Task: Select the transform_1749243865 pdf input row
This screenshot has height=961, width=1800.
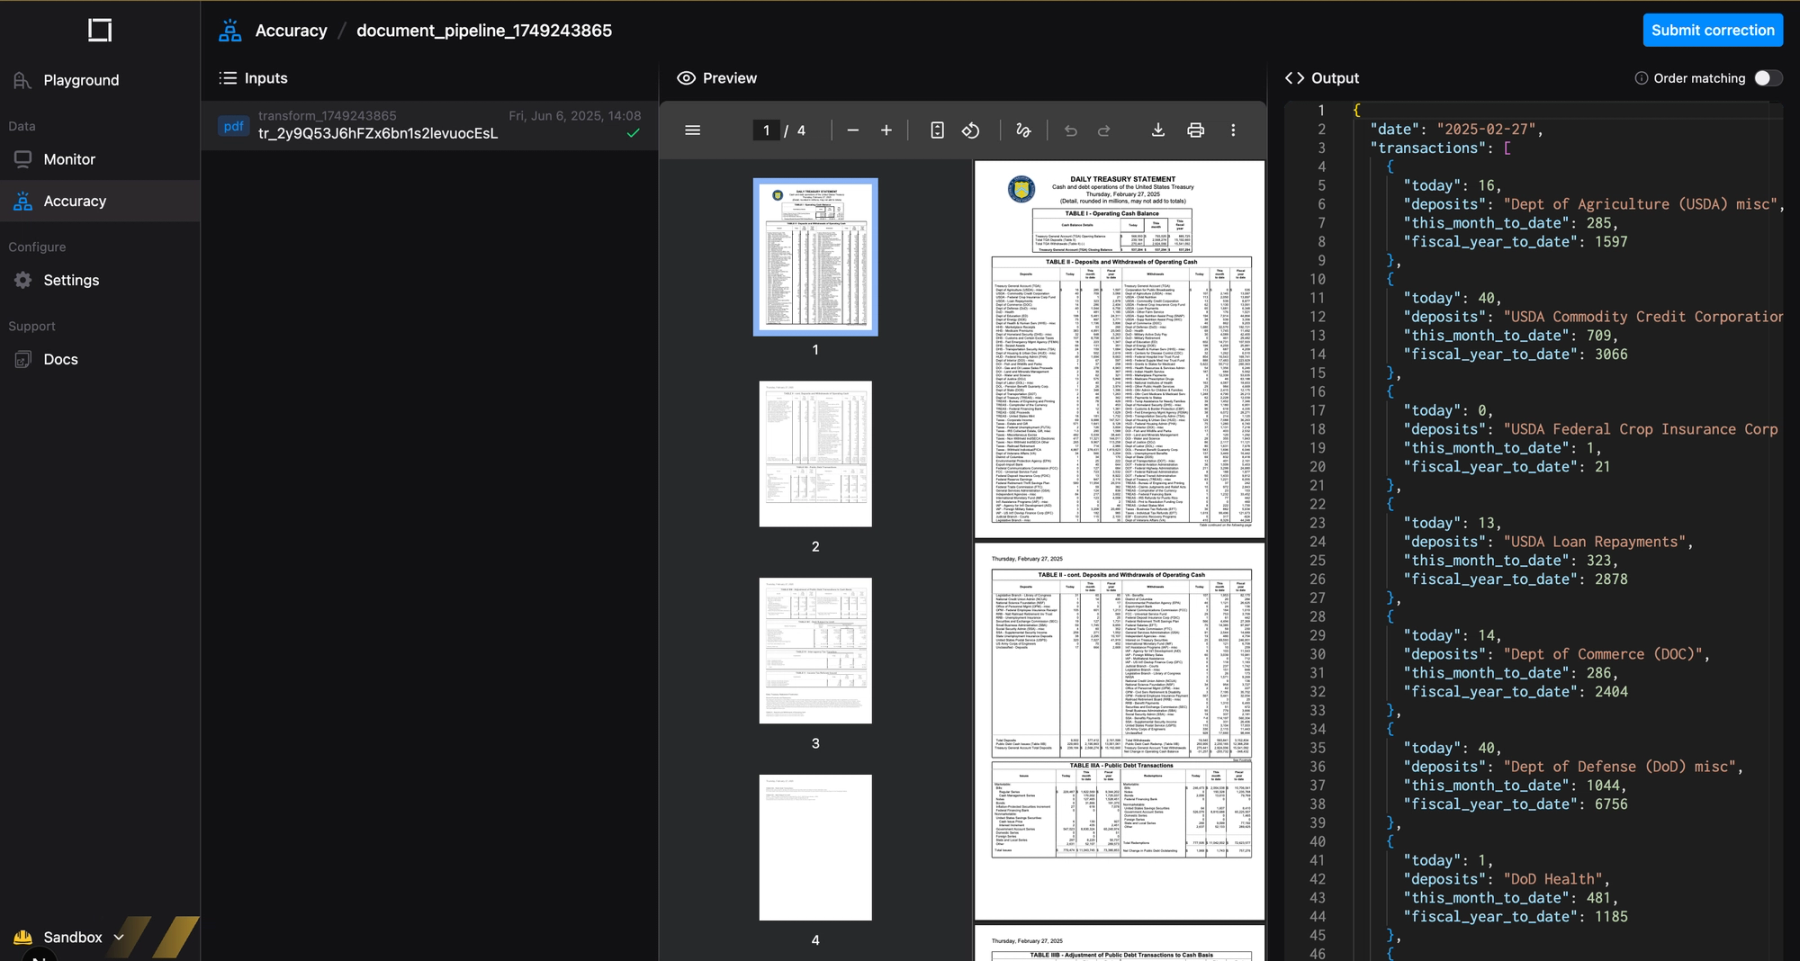Action: coord(430,125)
